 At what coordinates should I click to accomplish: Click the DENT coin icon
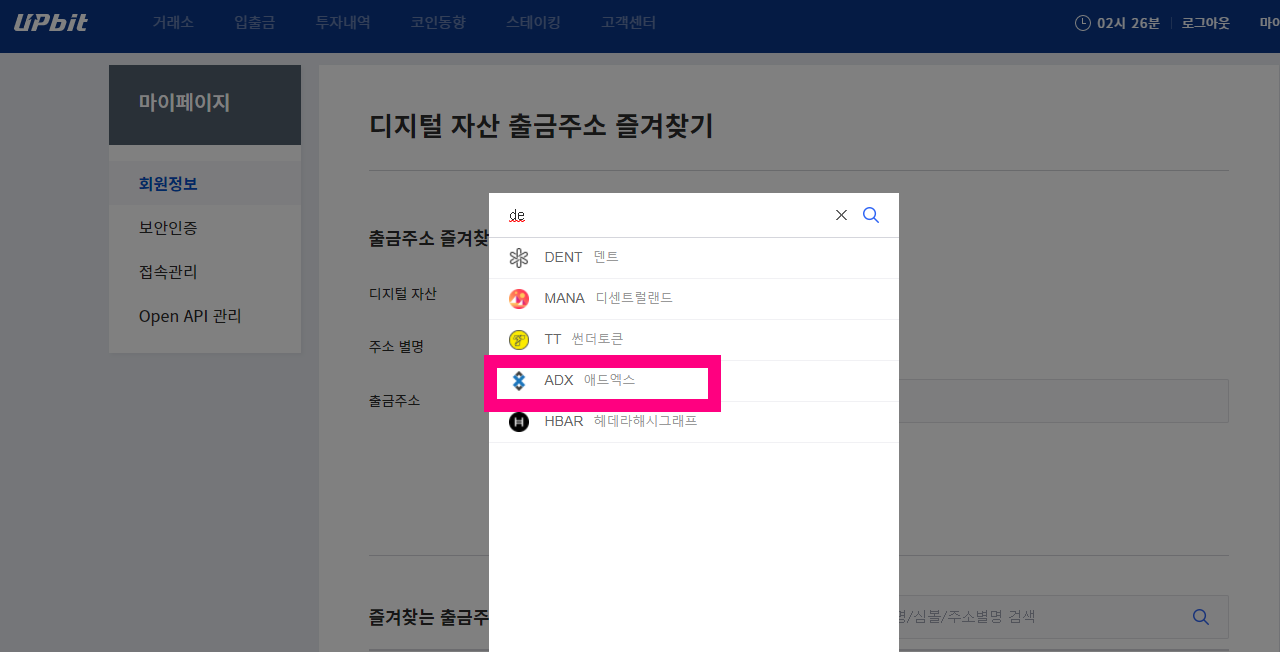point(518,258)
